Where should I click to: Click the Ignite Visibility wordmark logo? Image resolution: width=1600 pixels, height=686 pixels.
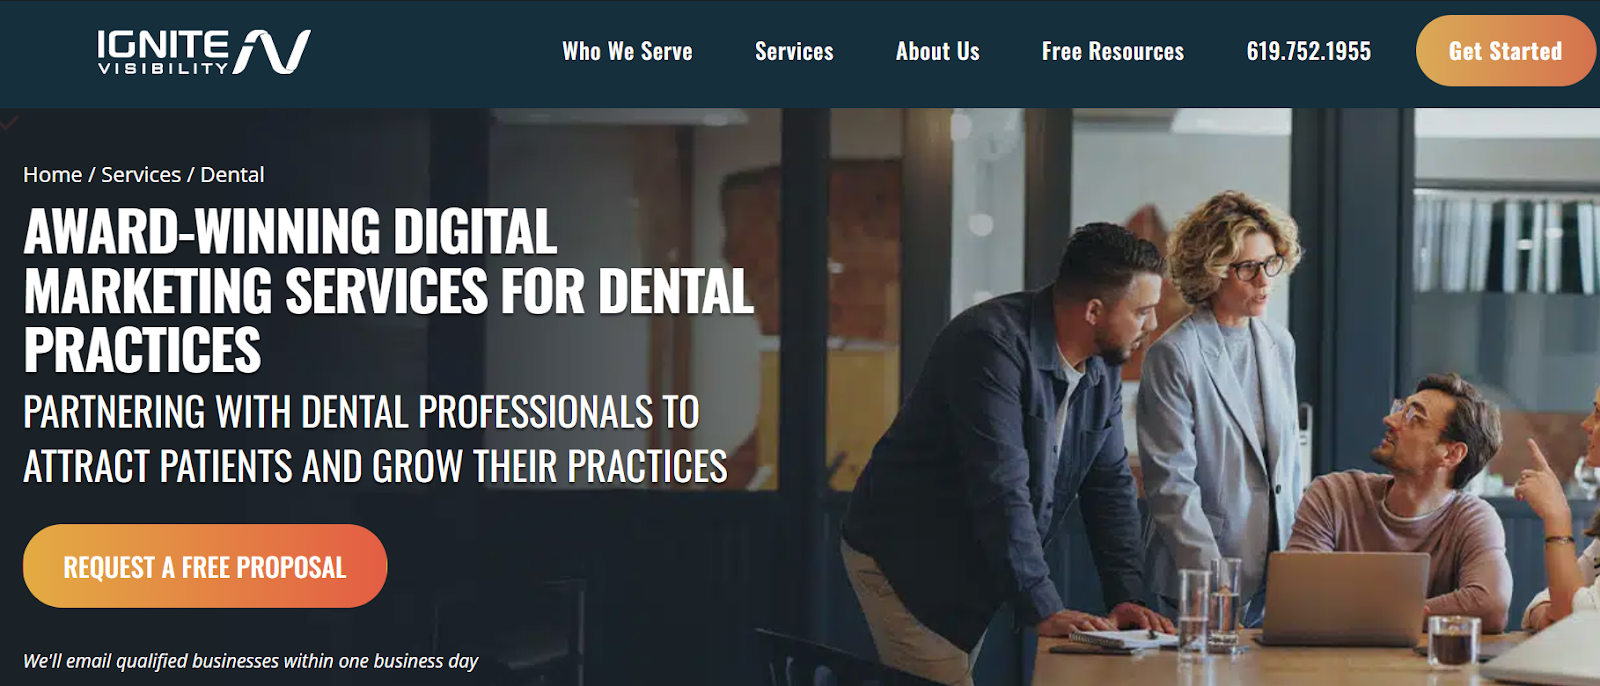pos(162,52)
